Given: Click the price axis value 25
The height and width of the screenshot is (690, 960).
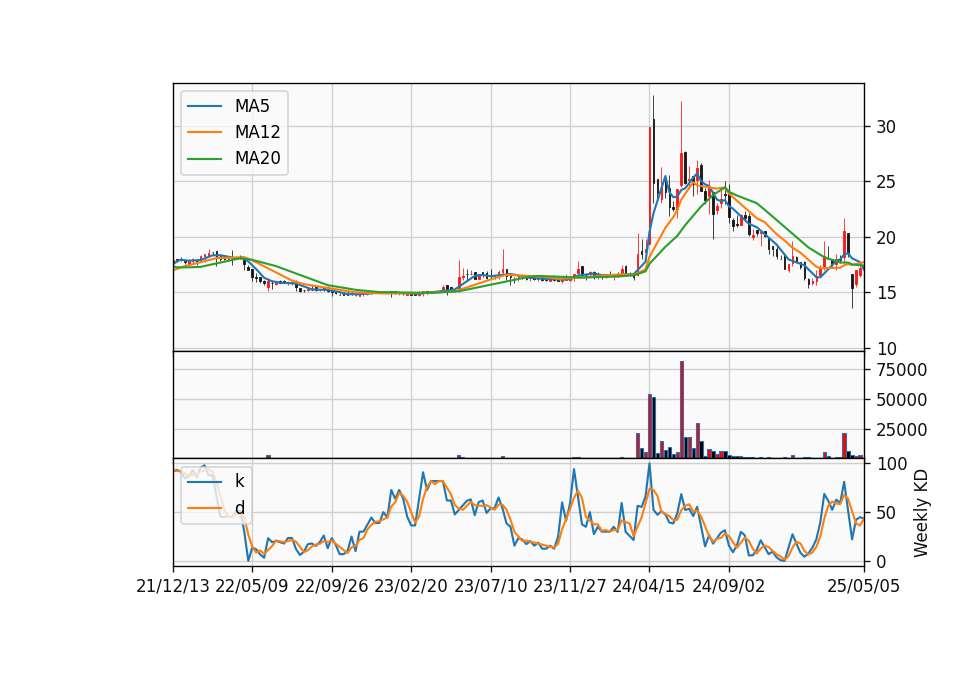Looking at the screenshot, I should click(x=886, y=182).
